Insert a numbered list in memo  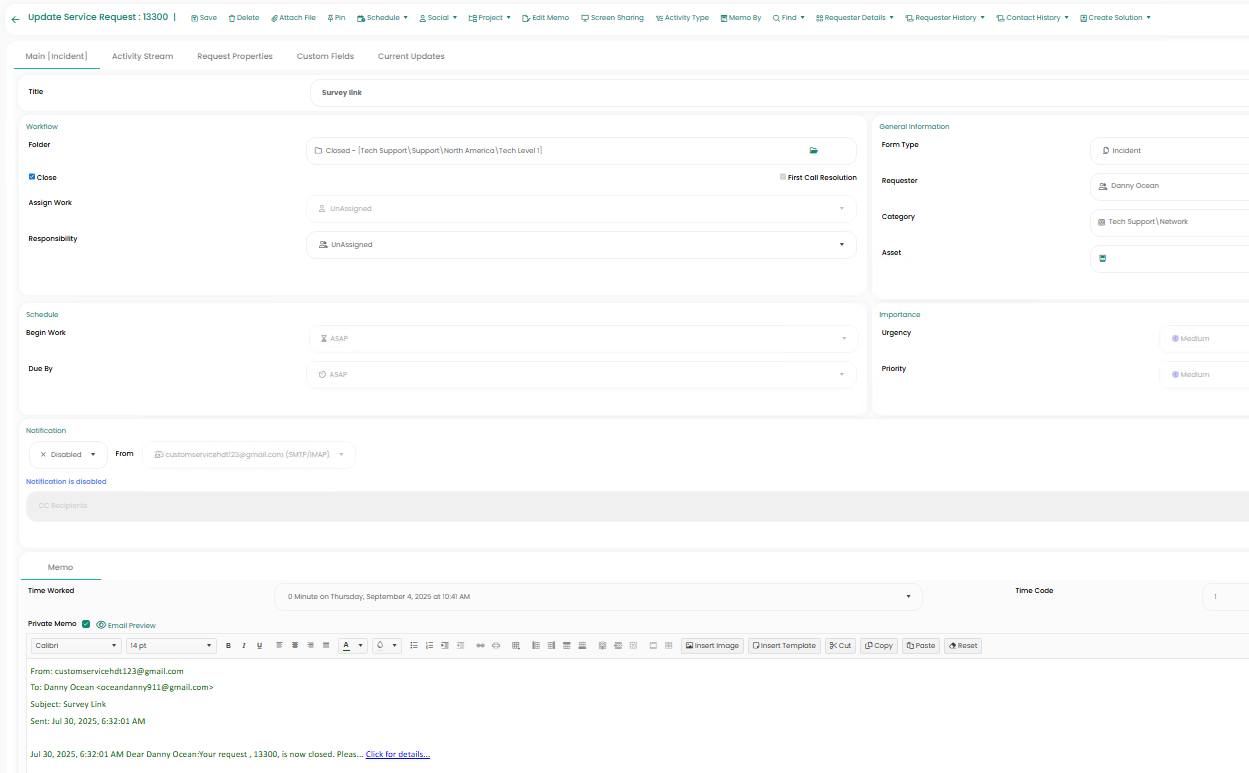coord(429,646)
